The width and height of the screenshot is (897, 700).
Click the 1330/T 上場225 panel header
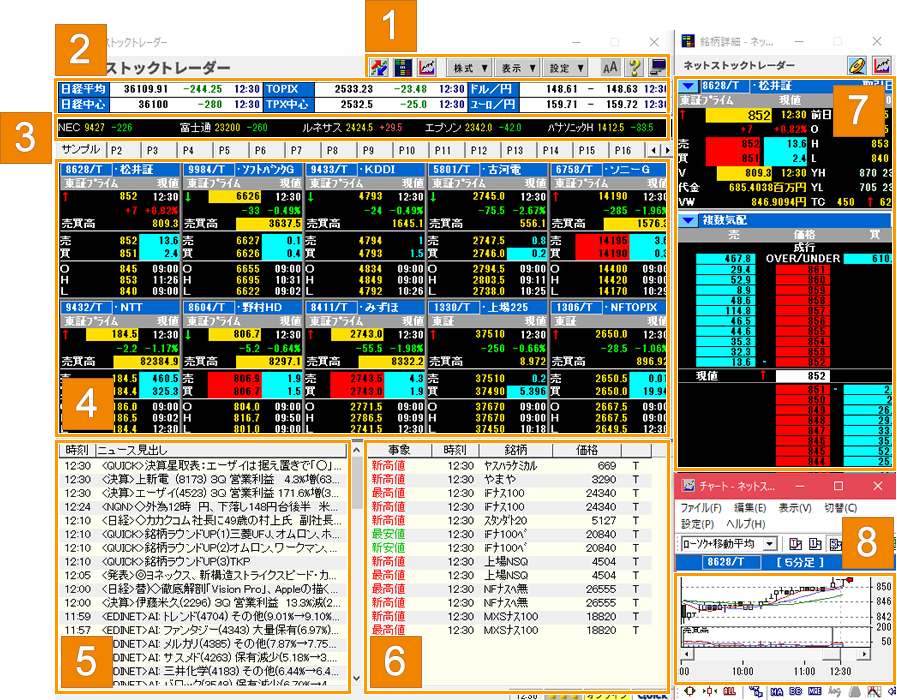pyautogui.click(x=489, y=307)
